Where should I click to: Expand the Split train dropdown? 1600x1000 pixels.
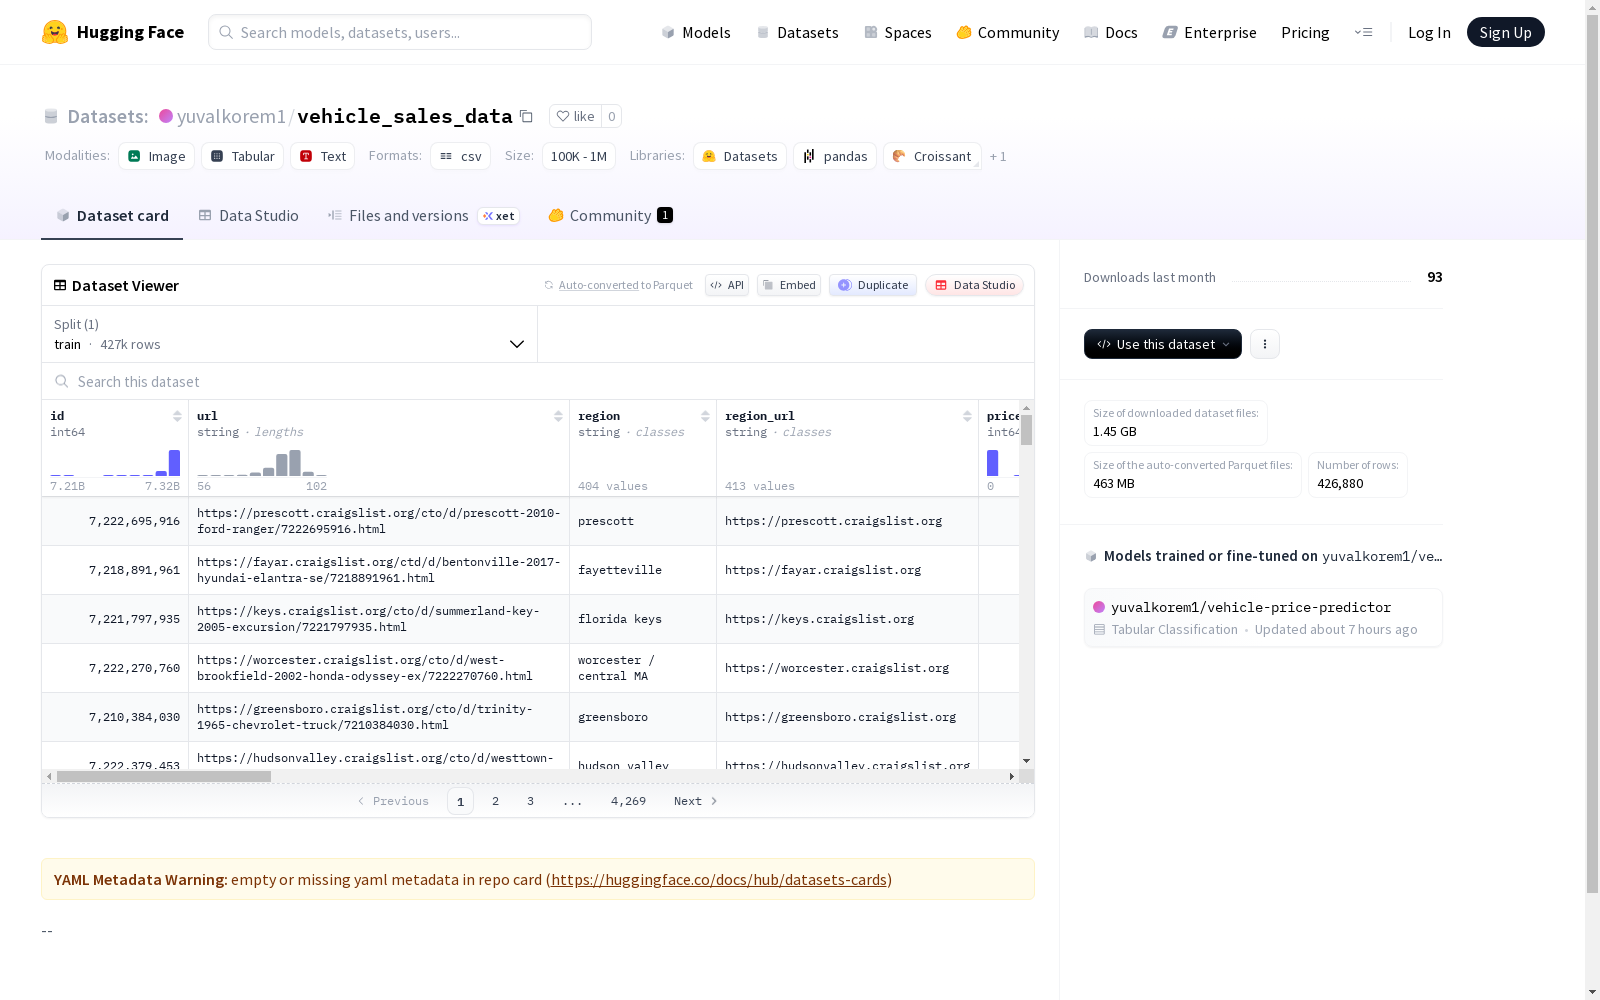point(290,334)
